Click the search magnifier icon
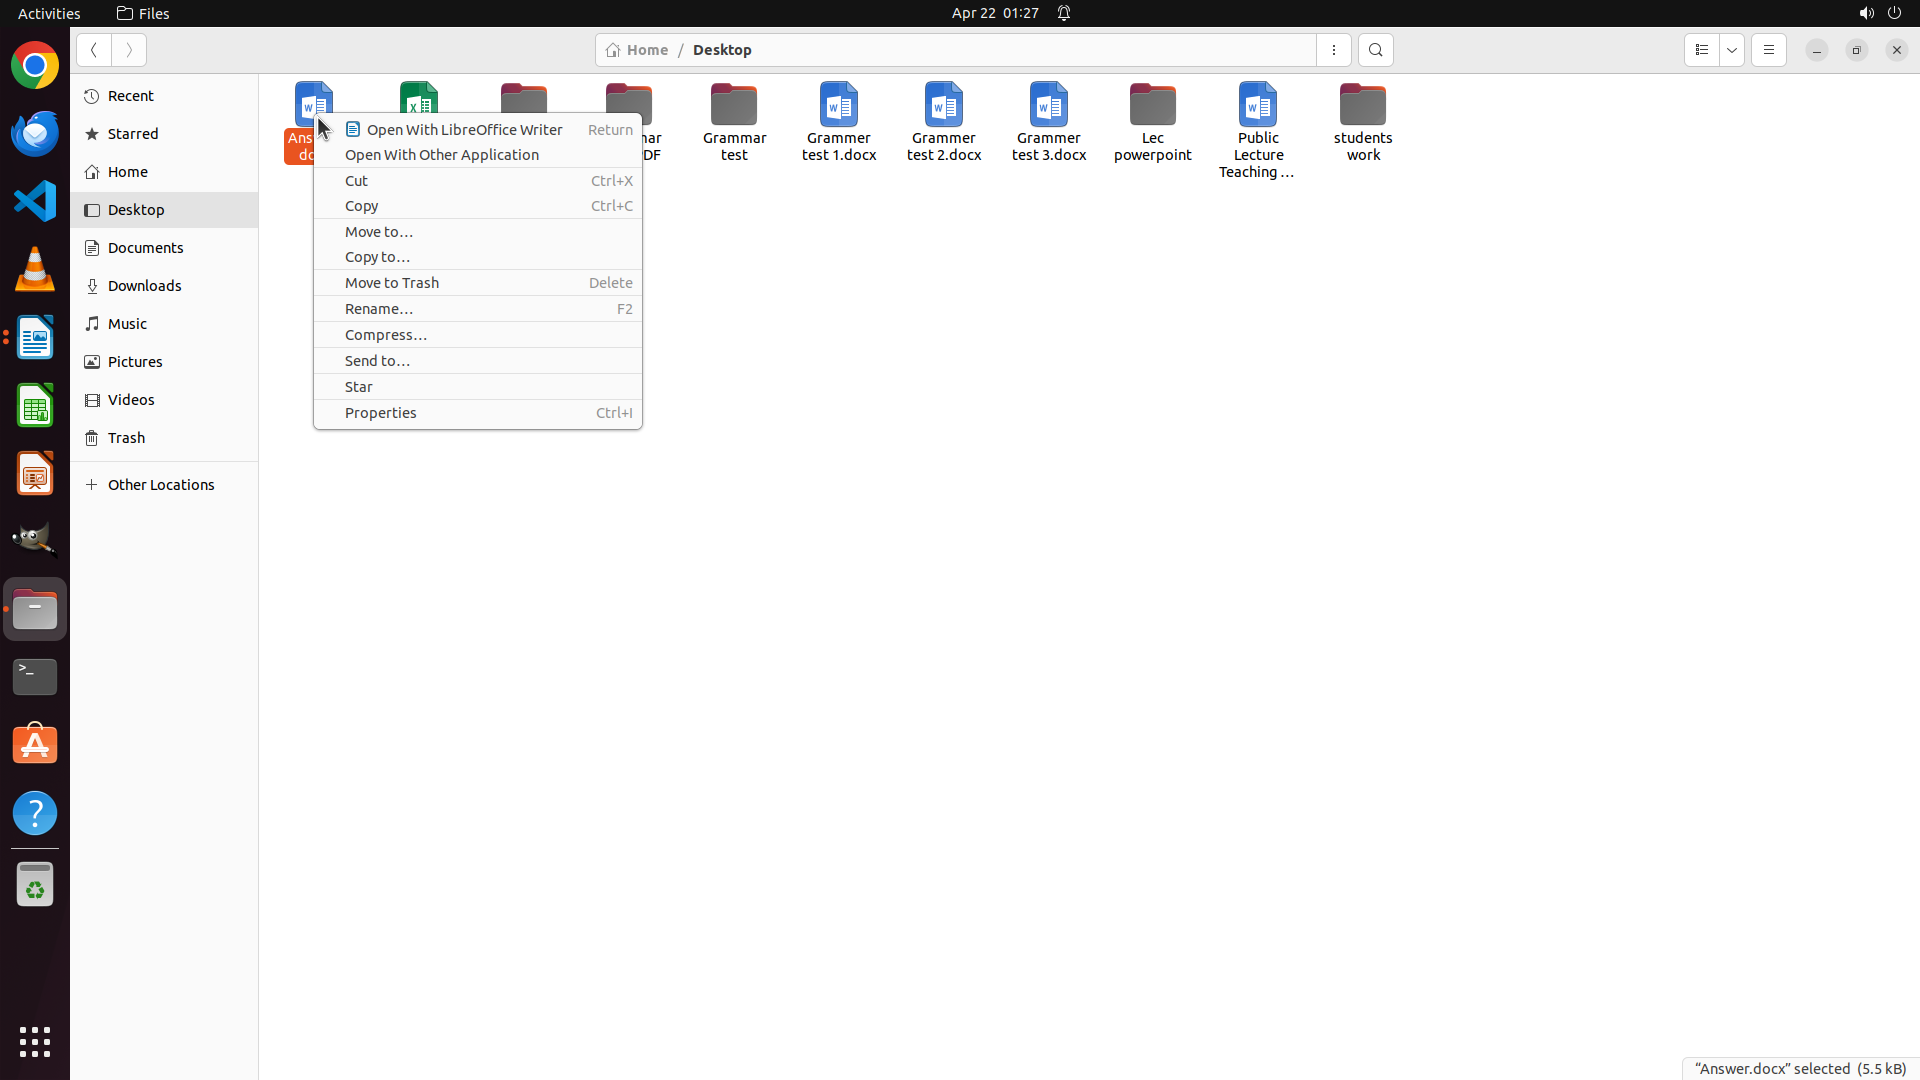1920x1080 pixels. 1375,50
